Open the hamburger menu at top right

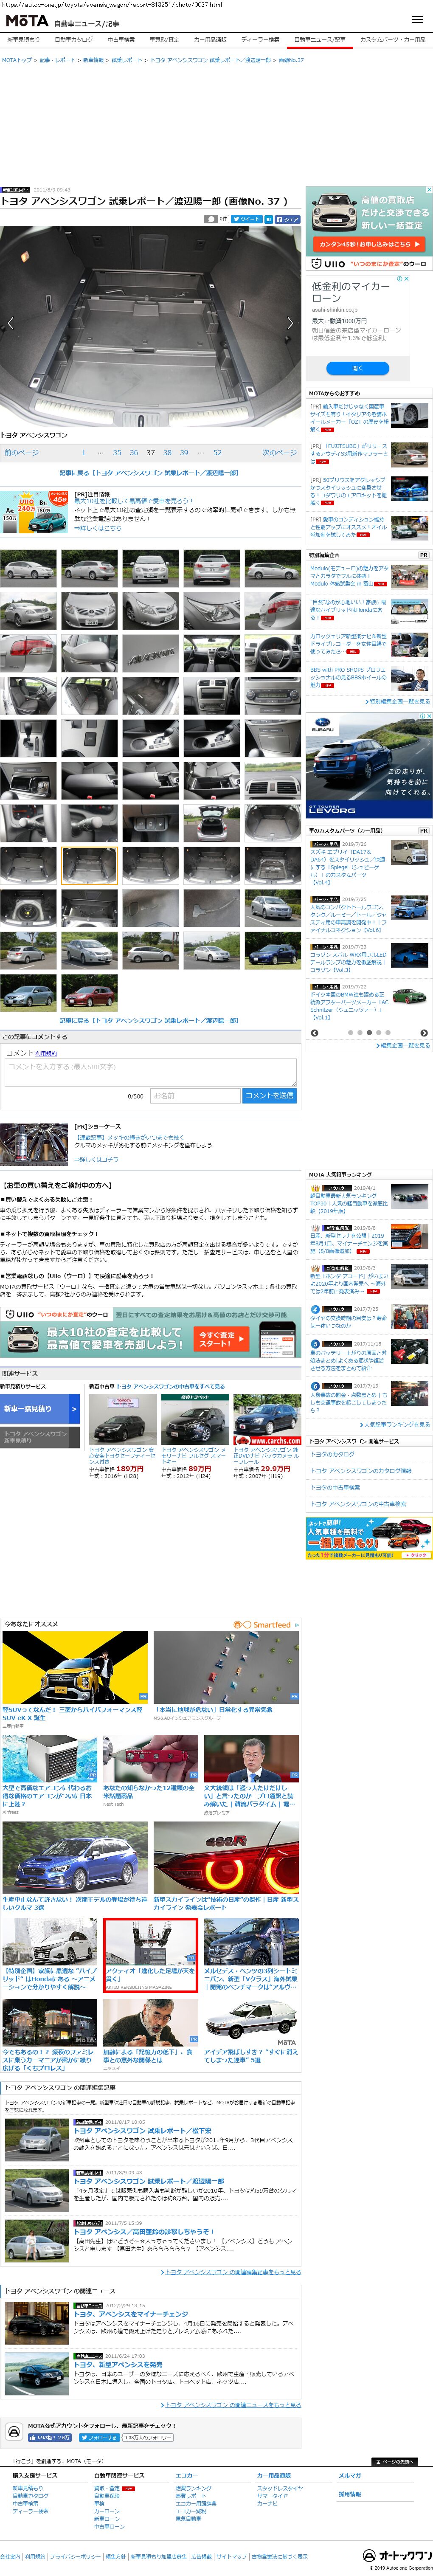417,20
